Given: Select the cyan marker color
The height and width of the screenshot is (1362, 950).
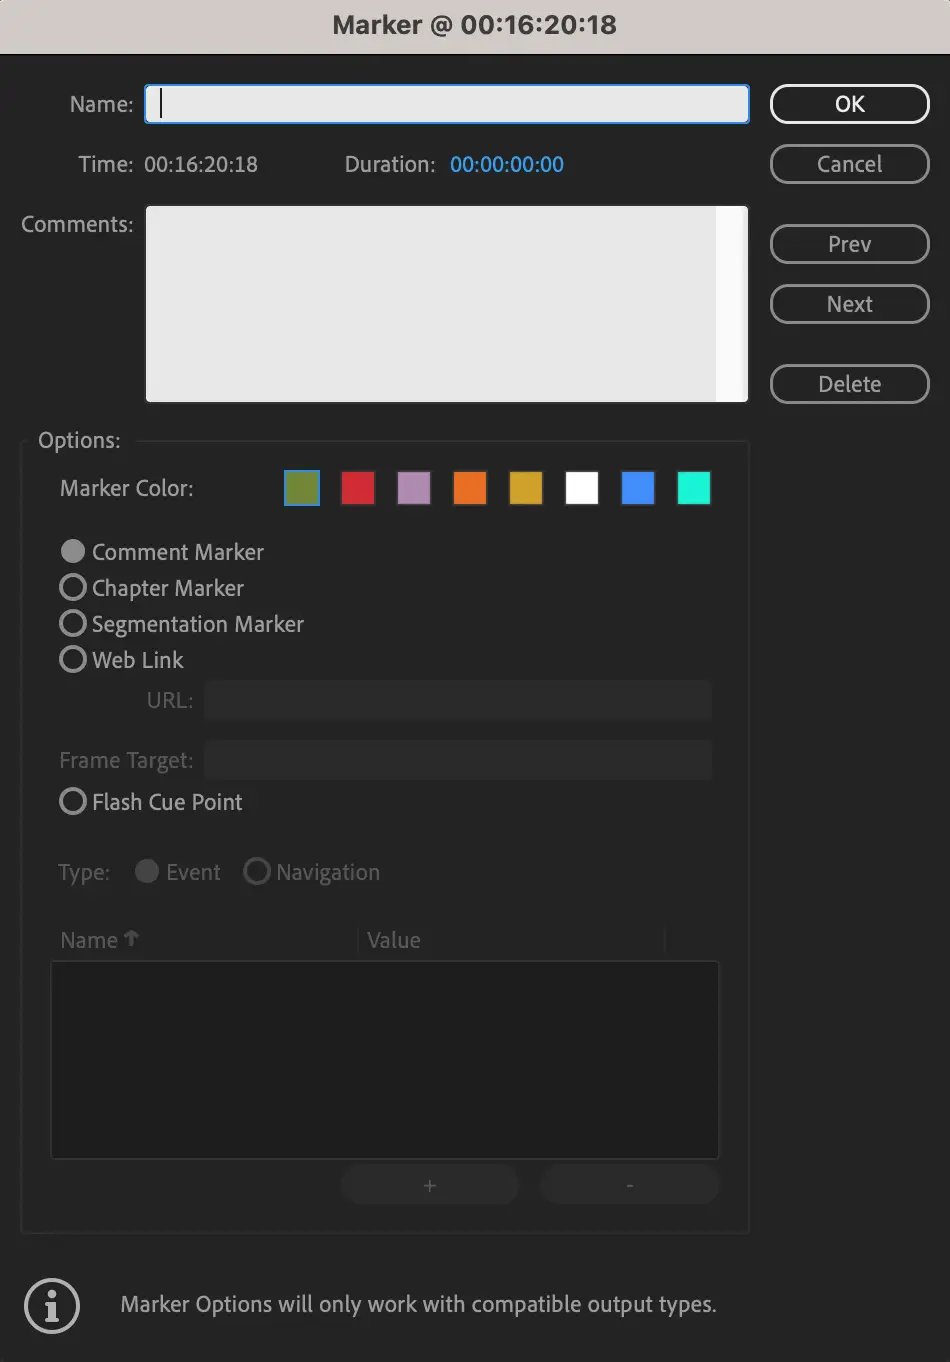Looking at the screenshot, I should tap(694, 488).
